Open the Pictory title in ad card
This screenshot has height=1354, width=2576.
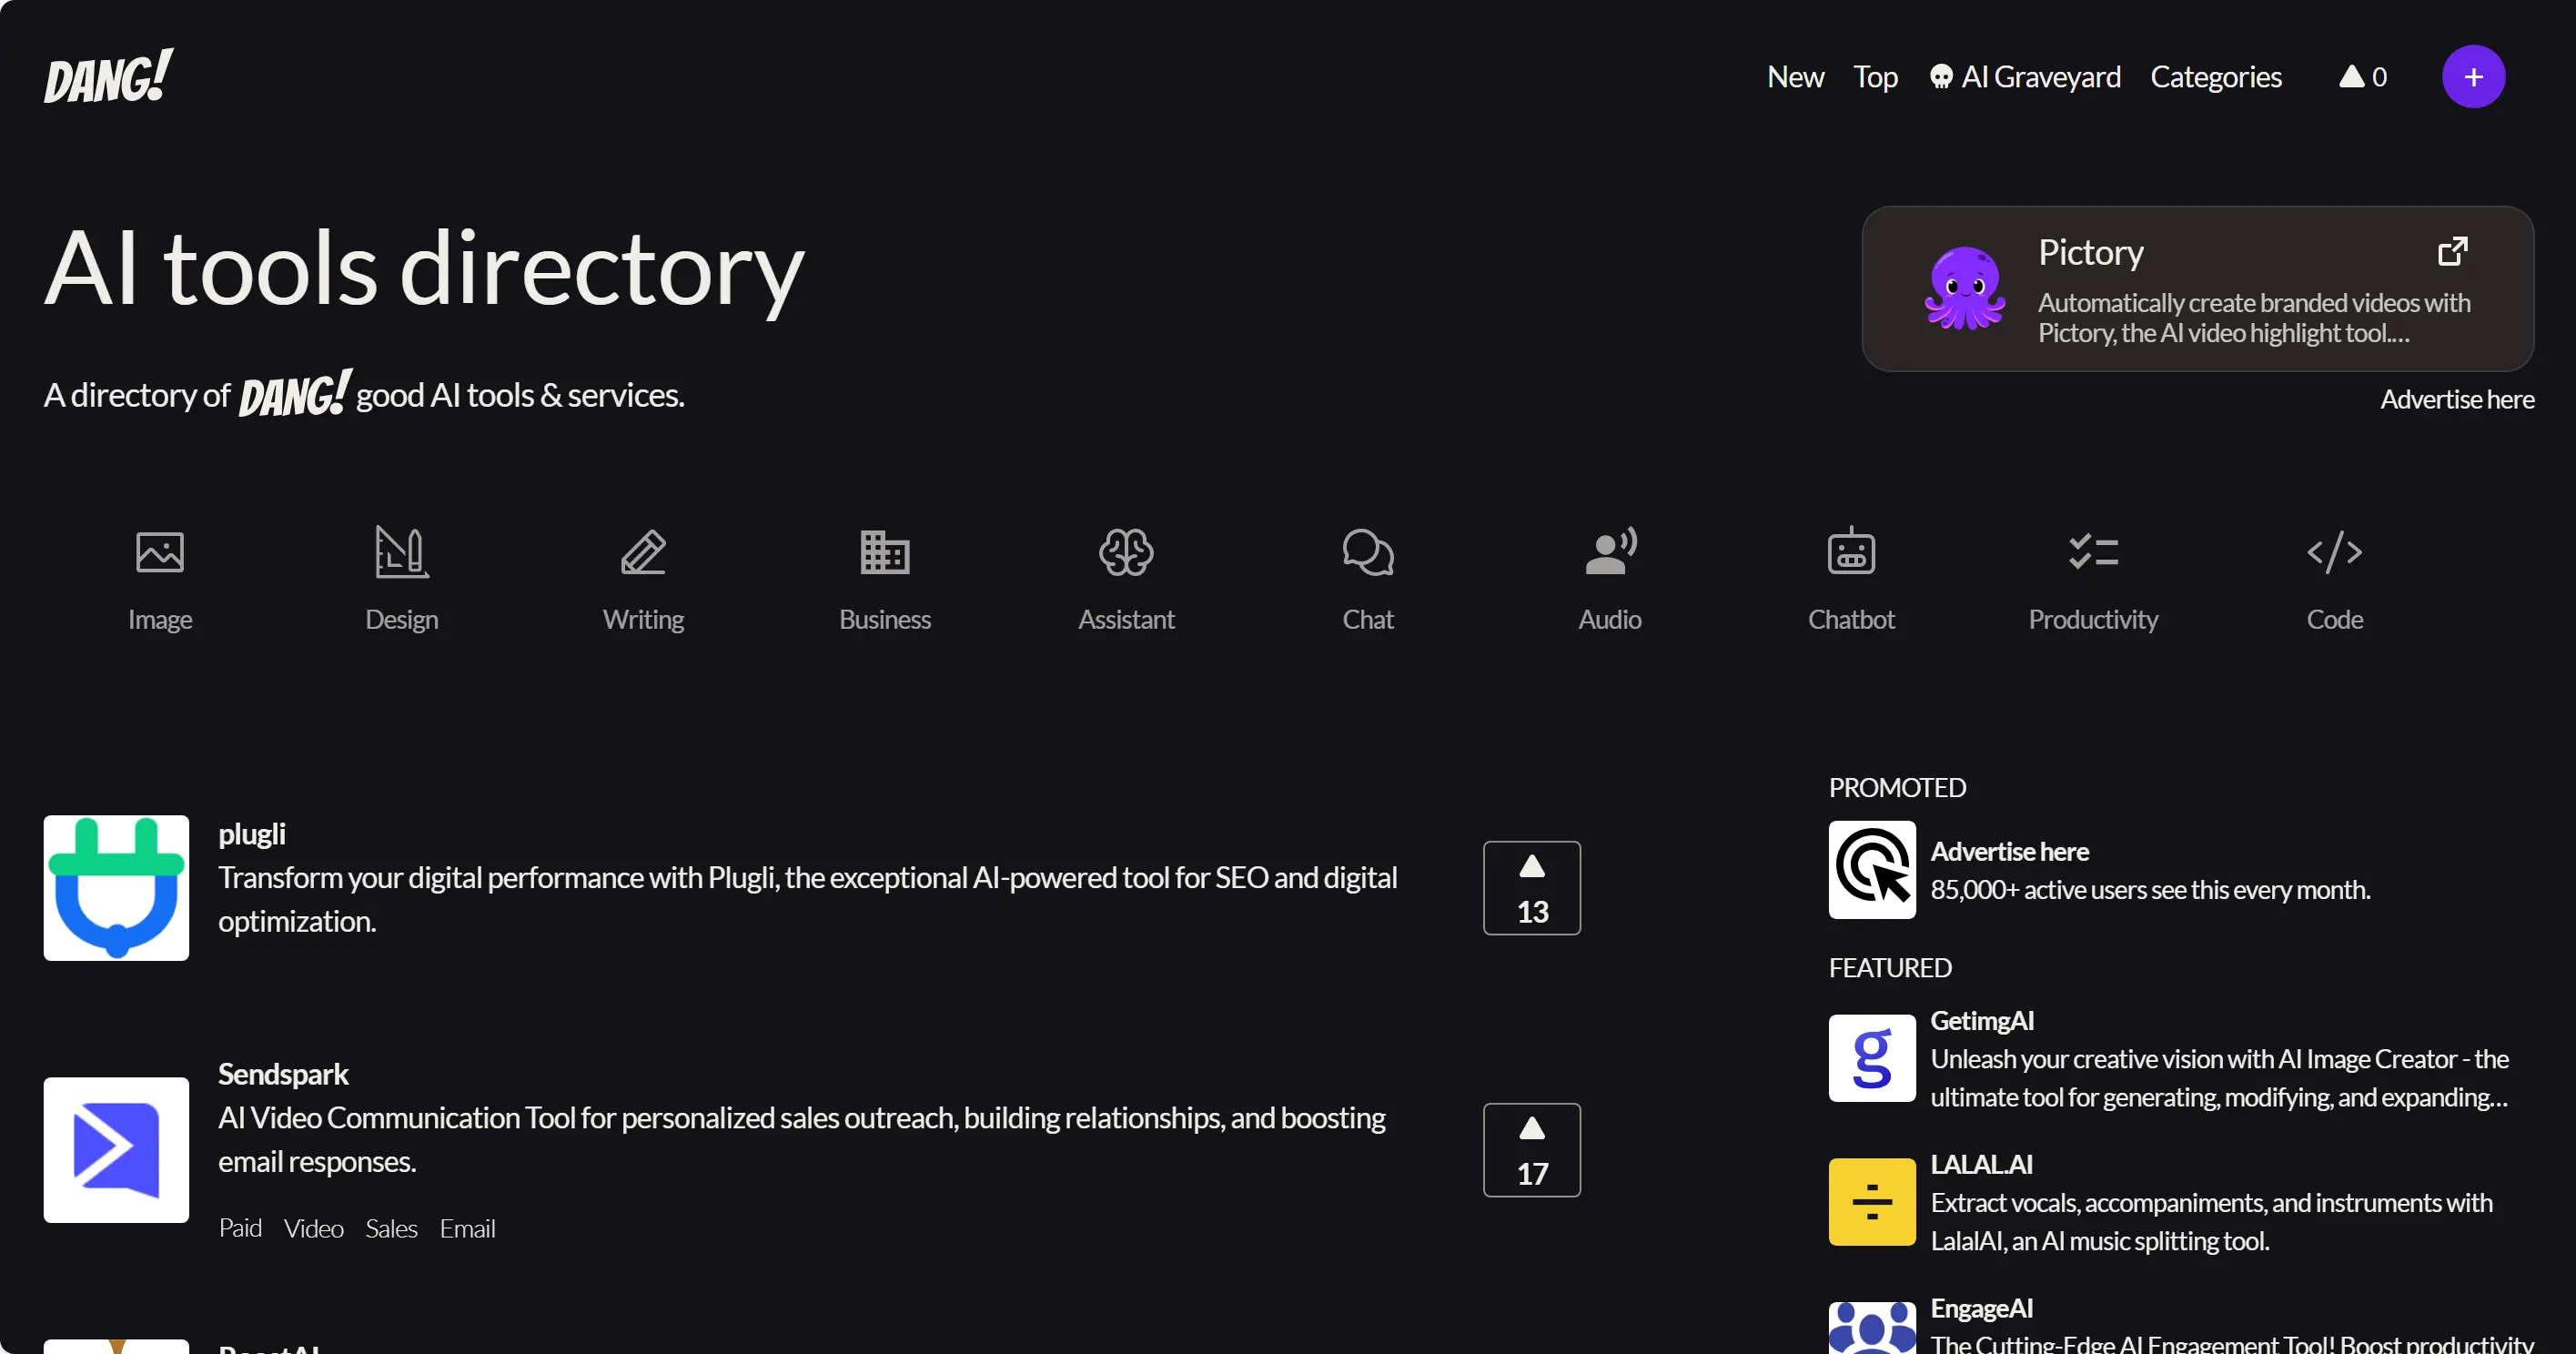(x=2091, y=252)
